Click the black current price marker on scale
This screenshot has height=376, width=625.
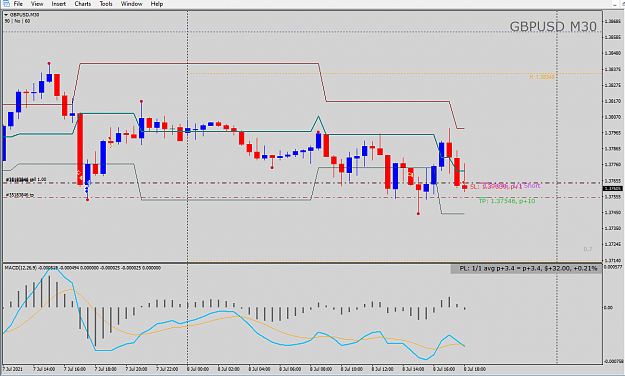[613, 189]
